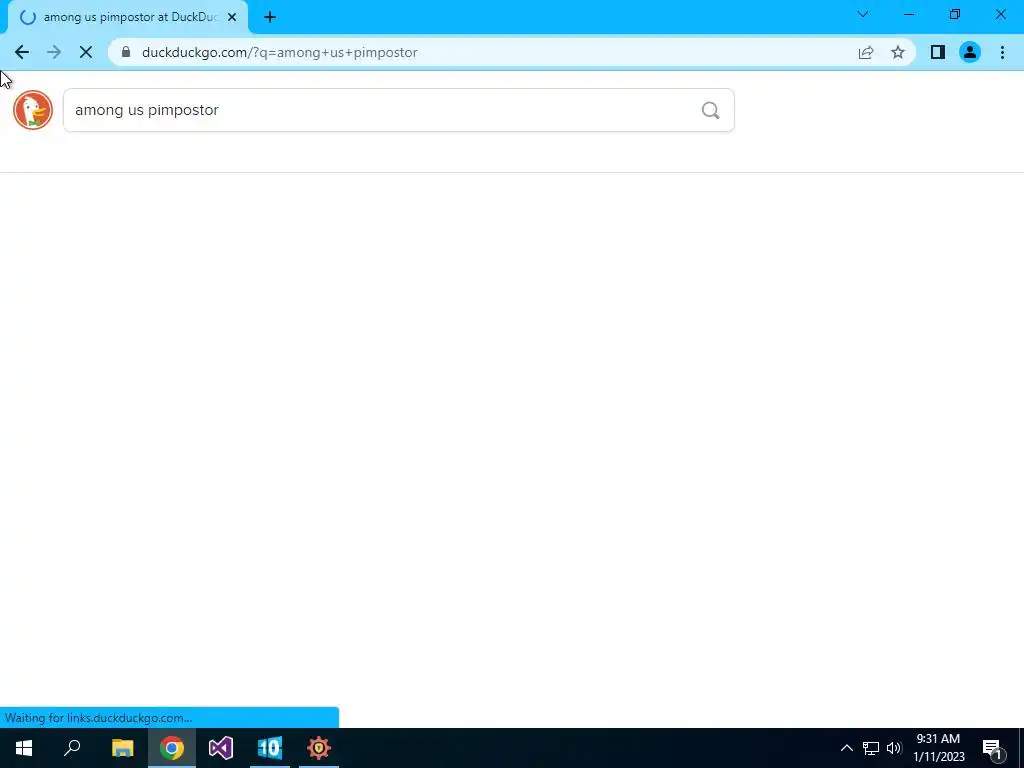This screenshot has height=768, width=1024.
Task: Show hidden system tray icons
Action: click(846, 748)
